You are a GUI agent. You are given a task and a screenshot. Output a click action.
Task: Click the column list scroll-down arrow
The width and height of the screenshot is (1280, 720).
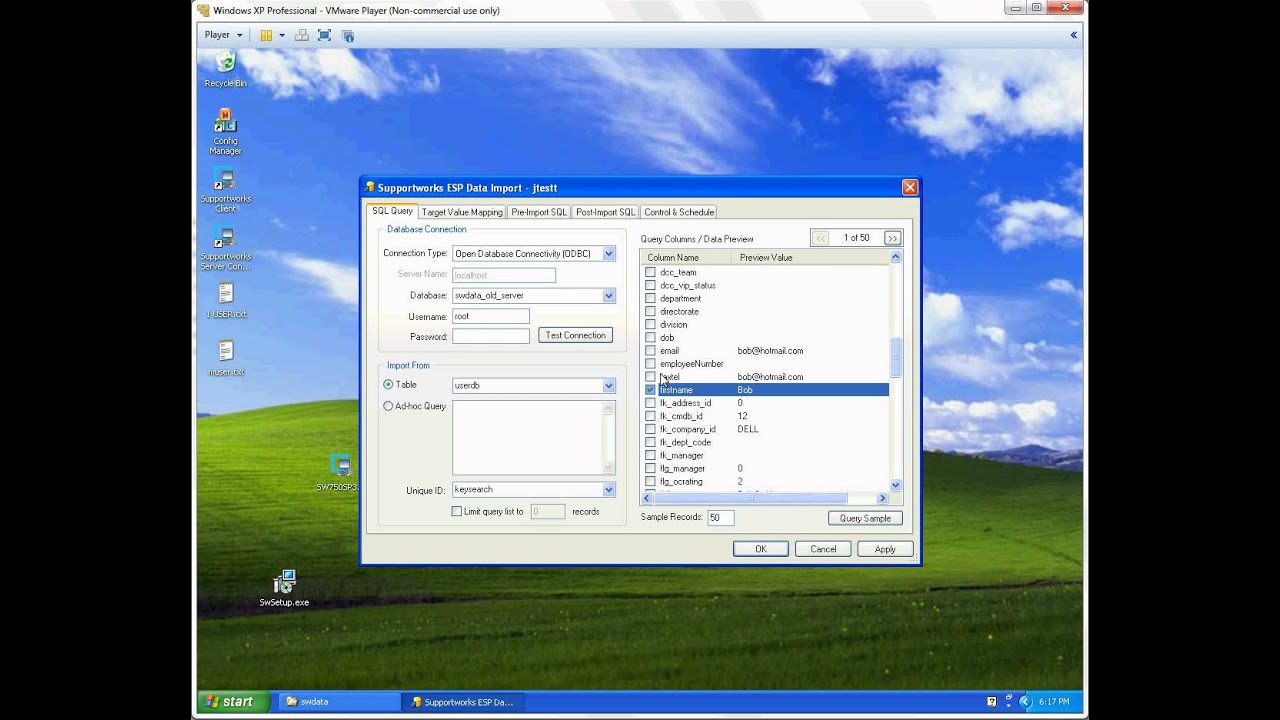895,485
